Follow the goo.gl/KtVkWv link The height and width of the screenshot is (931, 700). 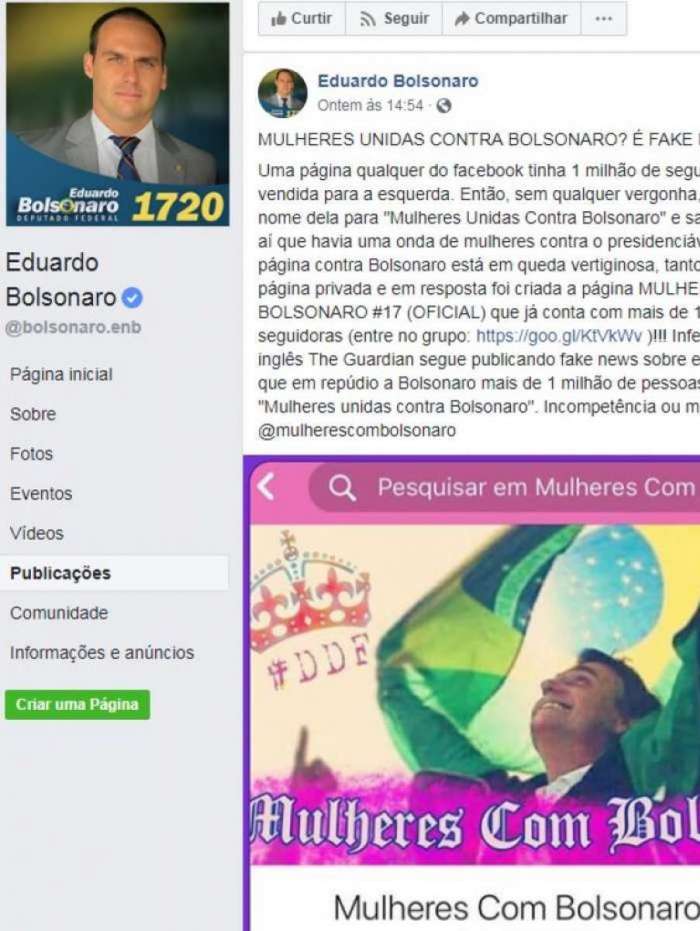point(559,337)
